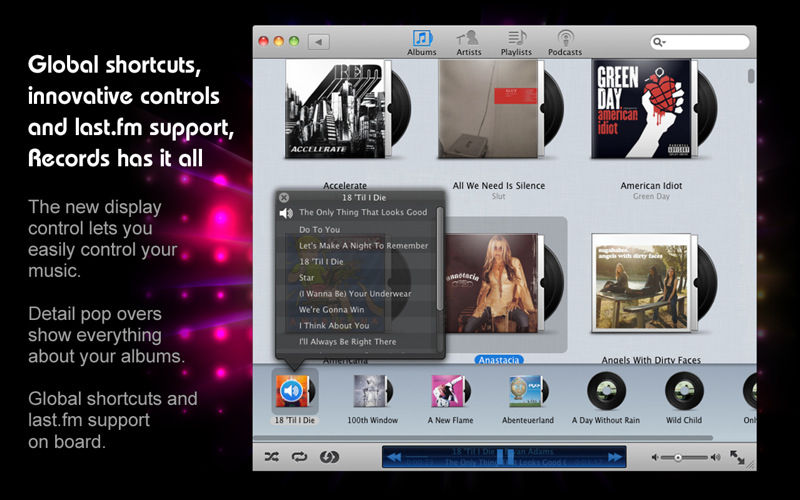
Task: Select the Abenteuerland shelf album
Action: pos(528,391)
